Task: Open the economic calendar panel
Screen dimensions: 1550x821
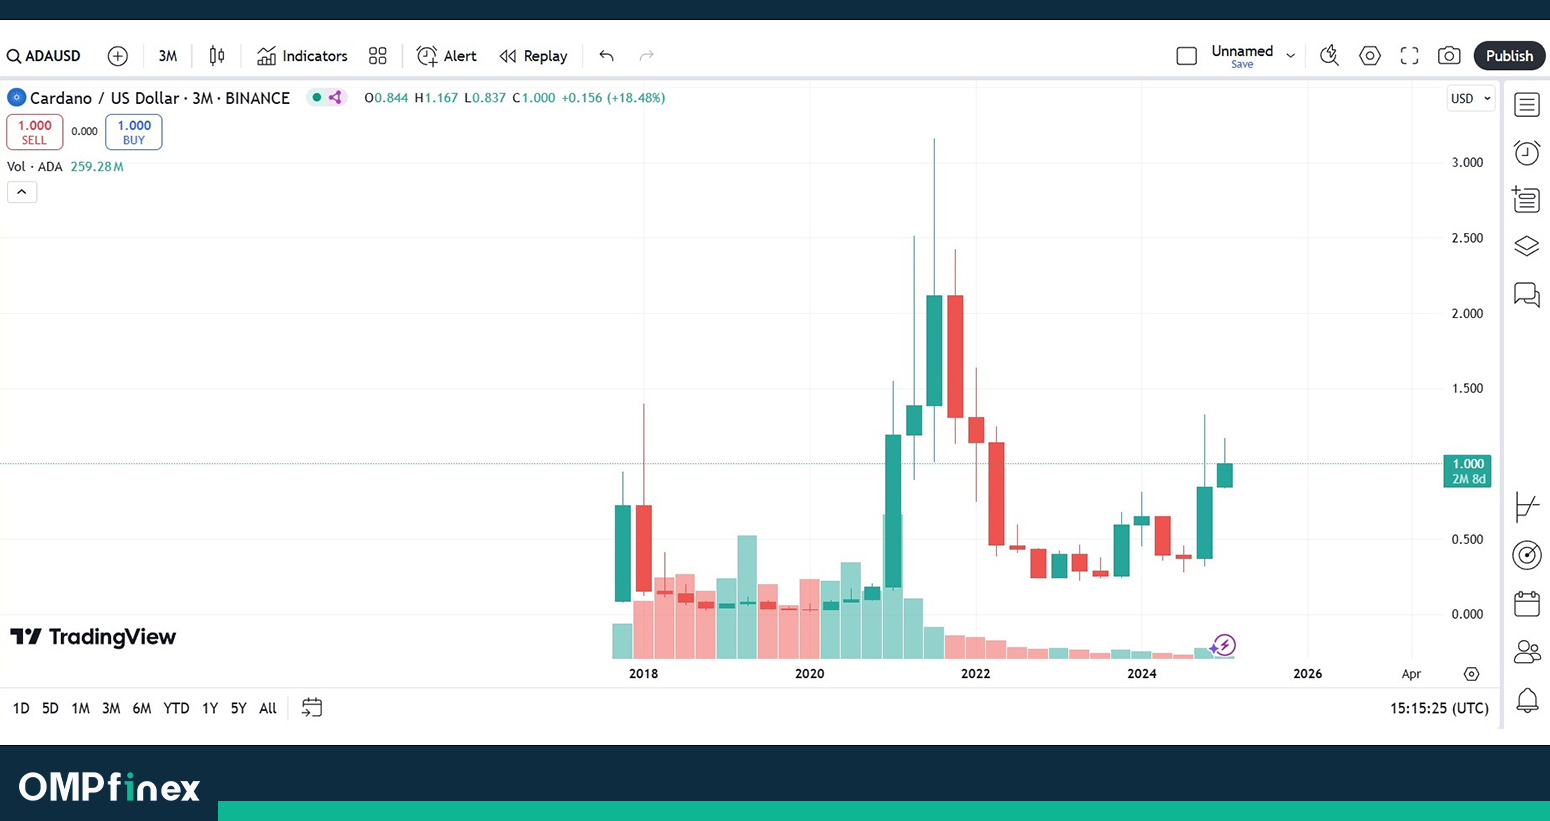Action: click(1527, 604)
